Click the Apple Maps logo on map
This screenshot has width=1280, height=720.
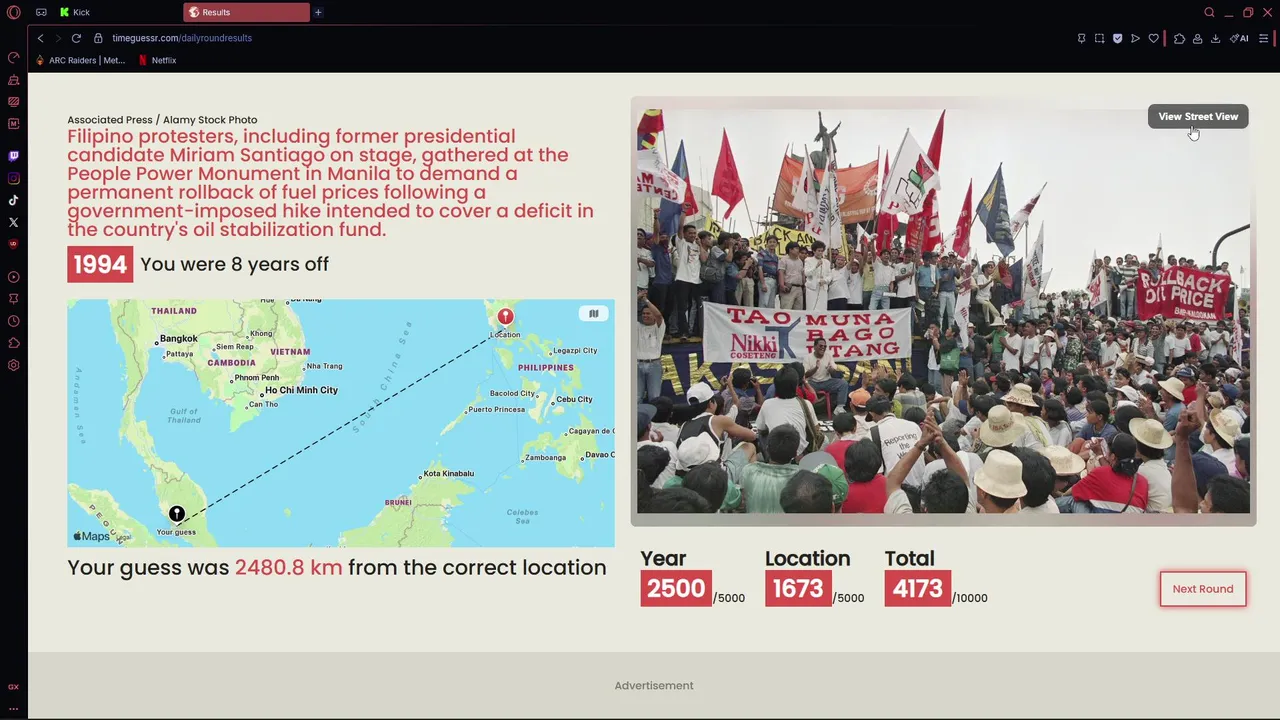pyautogui.click(x=91, y=536)
